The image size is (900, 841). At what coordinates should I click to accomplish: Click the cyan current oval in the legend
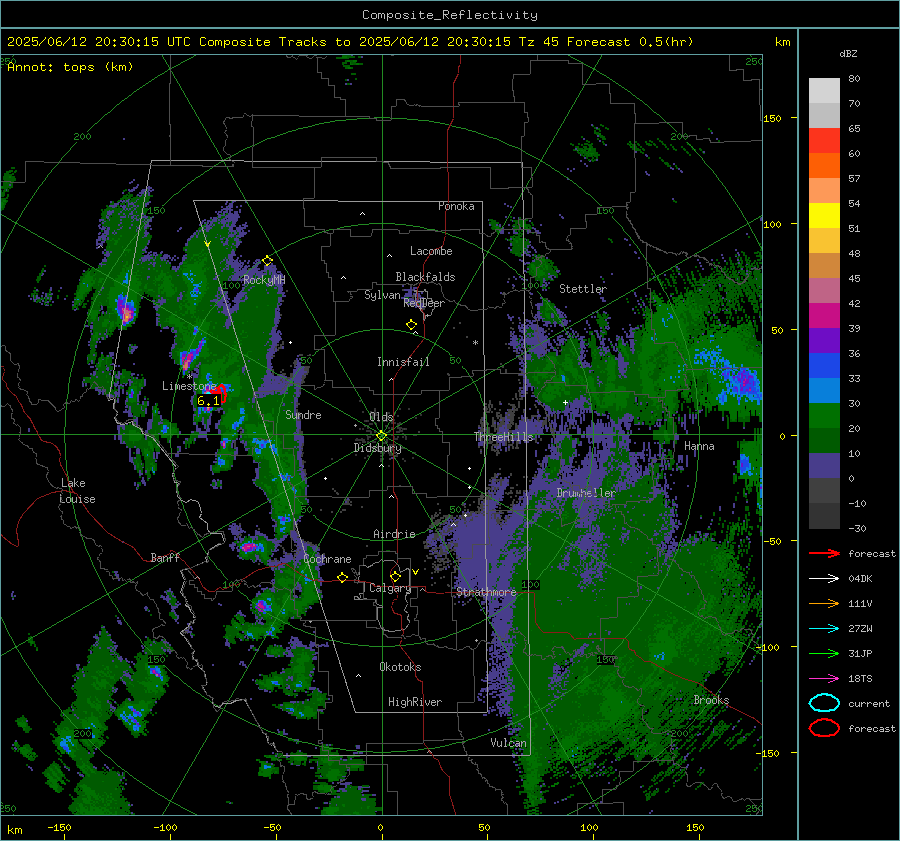(x=824, y=703)
